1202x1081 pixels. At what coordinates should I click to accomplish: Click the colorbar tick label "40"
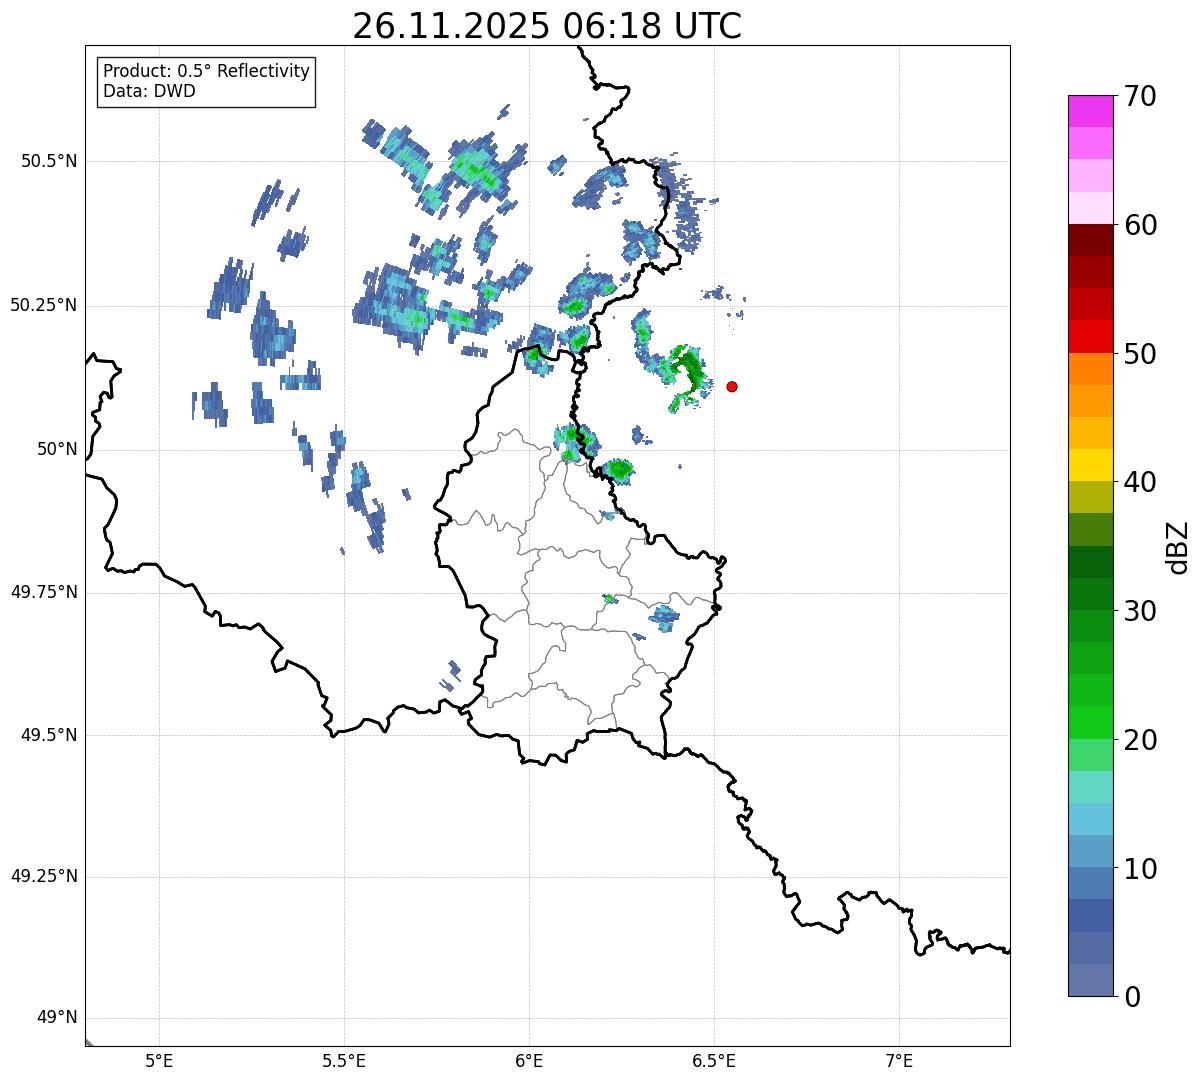1140,482
